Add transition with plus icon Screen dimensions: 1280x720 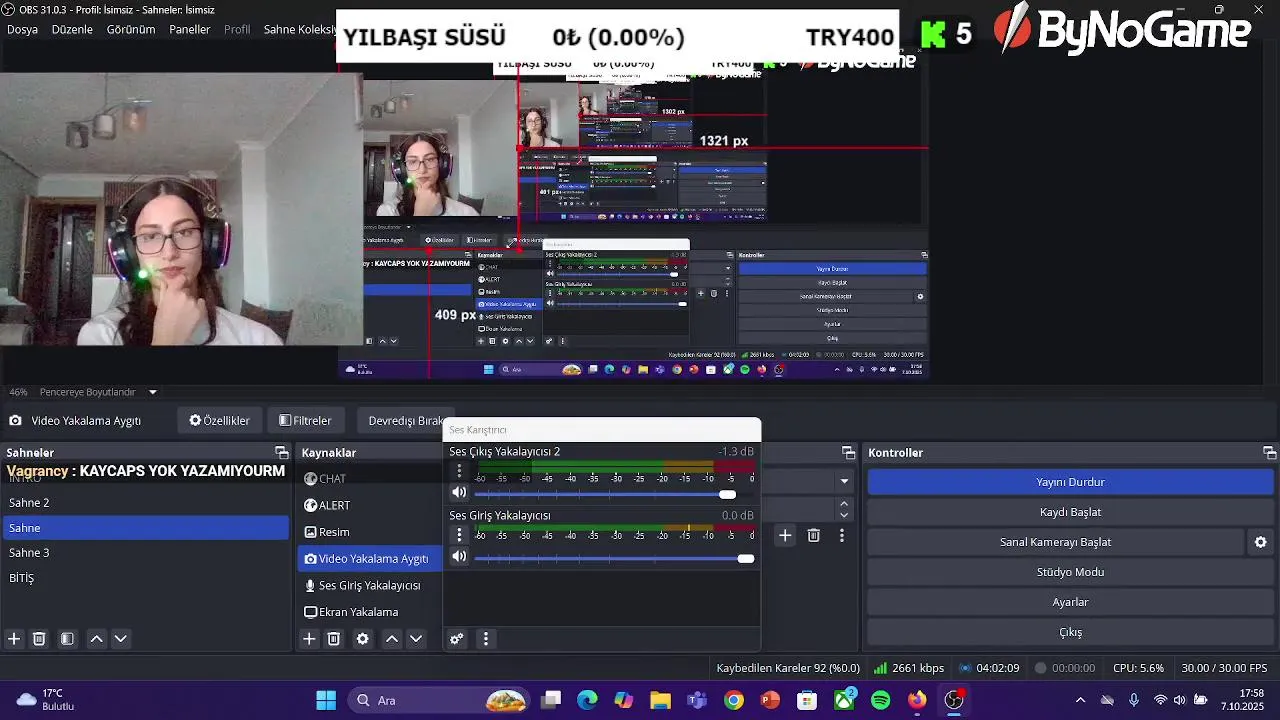[x=785, y=536]
